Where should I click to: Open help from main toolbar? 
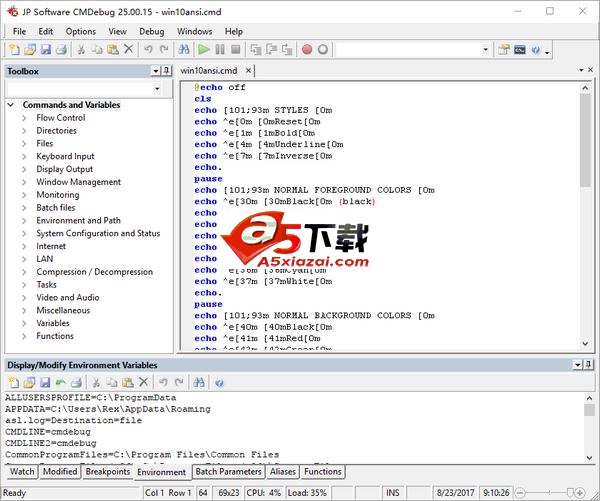tap(536, 49)
